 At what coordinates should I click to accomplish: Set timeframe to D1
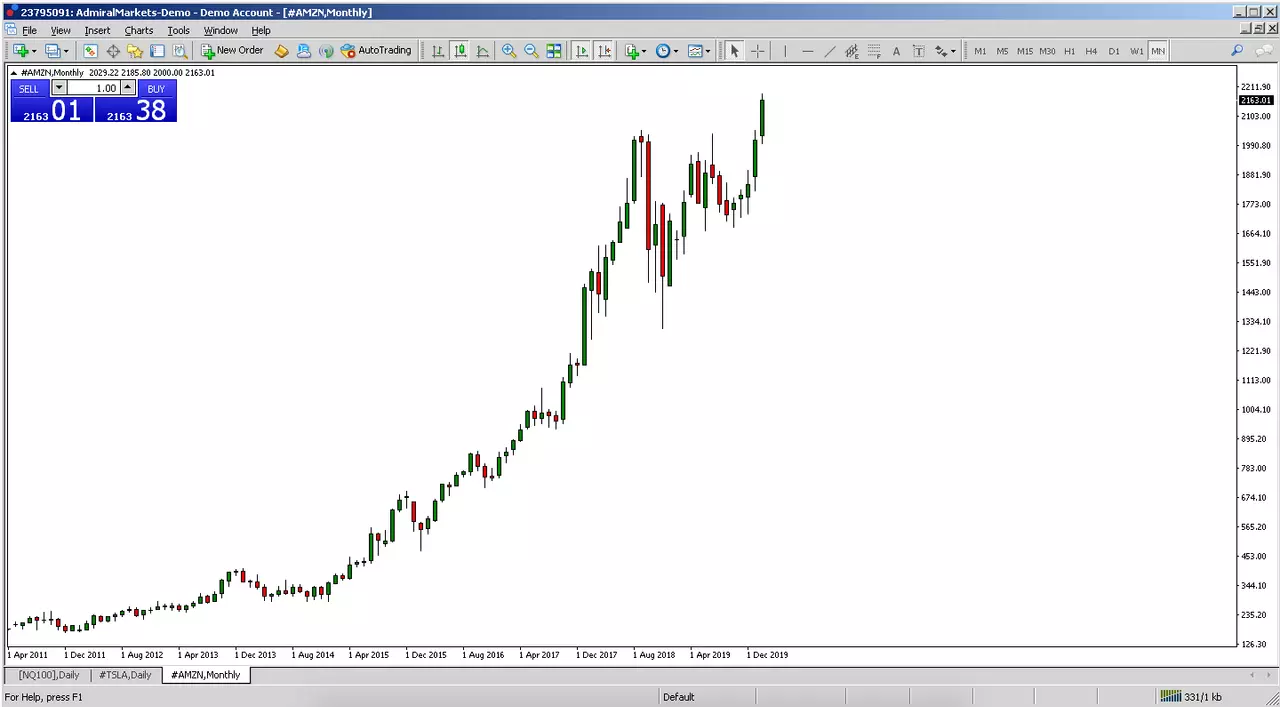point(1114,51)
